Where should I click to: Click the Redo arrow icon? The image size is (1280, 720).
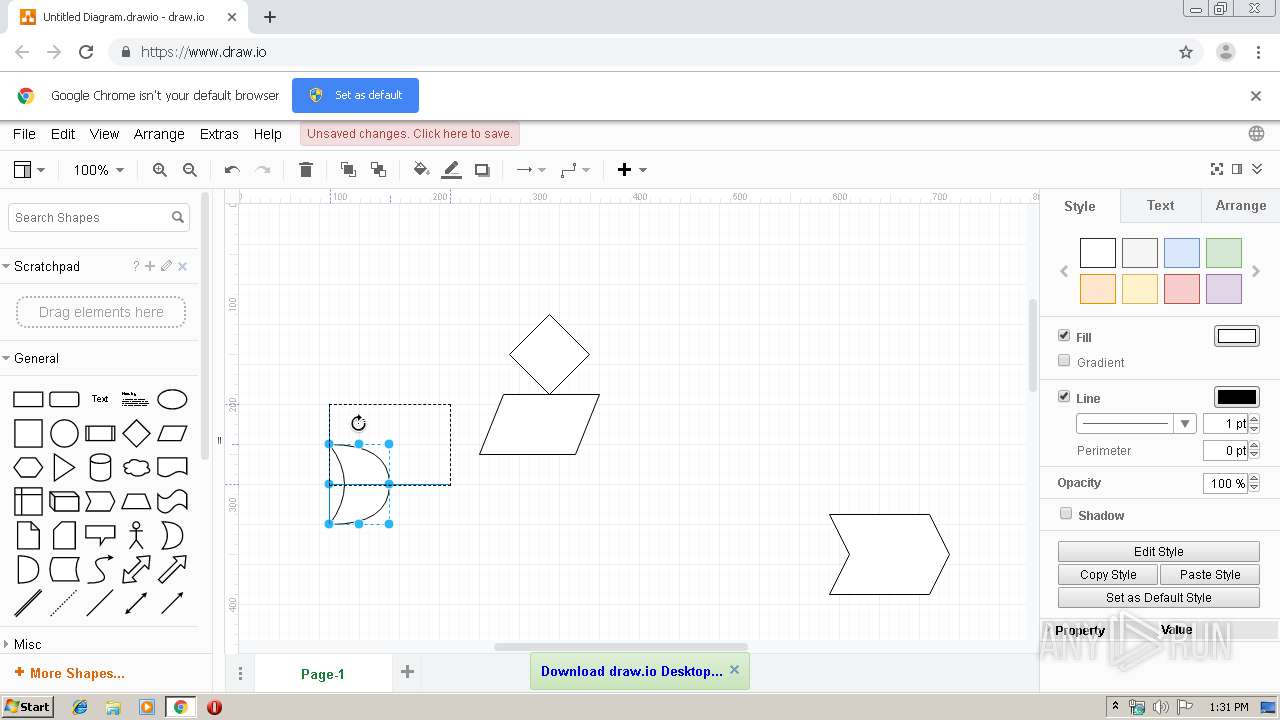(263, 170)
